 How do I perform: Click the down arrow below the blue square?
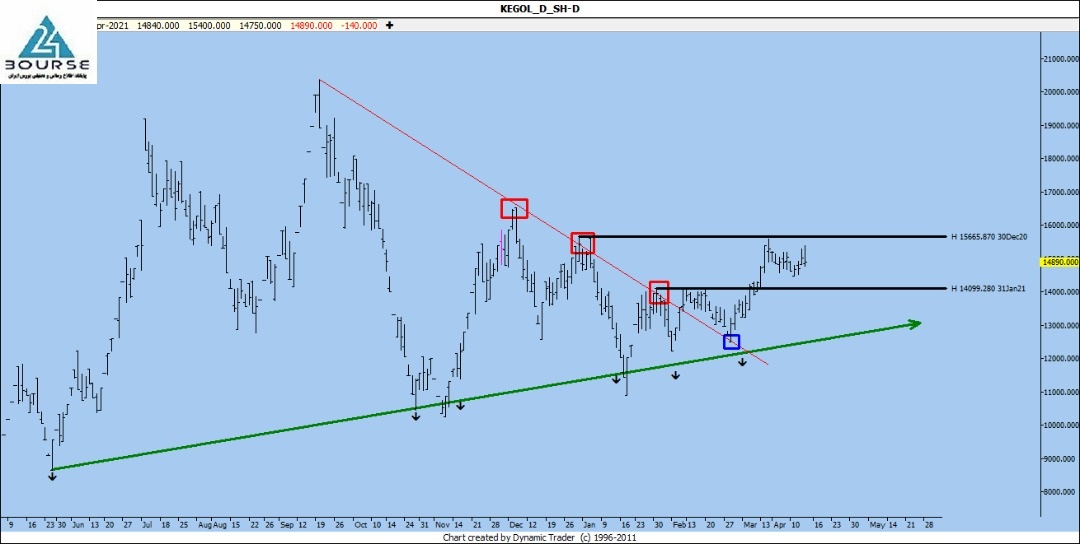(742, 361)
